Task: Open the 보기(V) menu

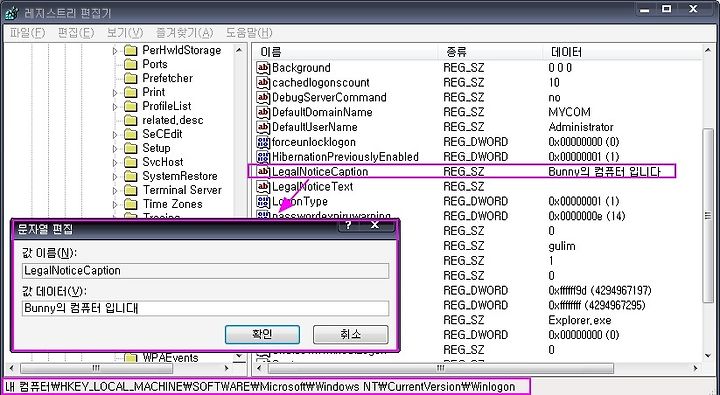Action: pyautogui.click(x=125, y=33)
